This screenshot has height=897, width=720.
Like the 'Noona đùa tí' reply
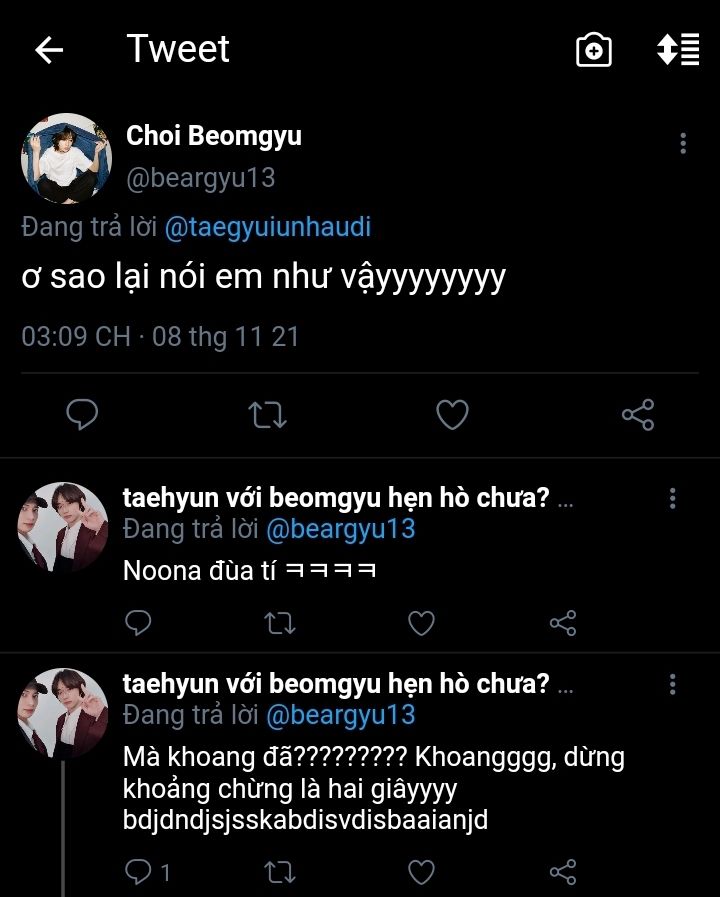(422, 624)
